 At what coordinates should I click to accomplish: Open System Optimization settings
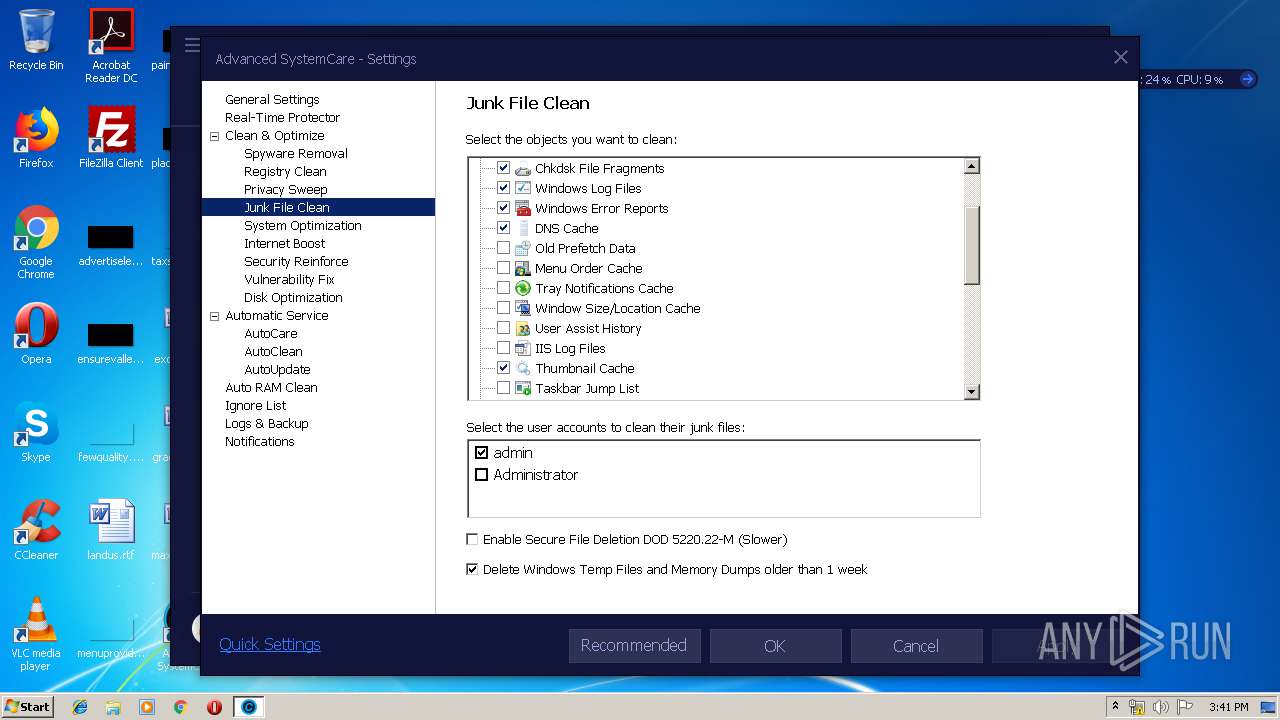303,226
